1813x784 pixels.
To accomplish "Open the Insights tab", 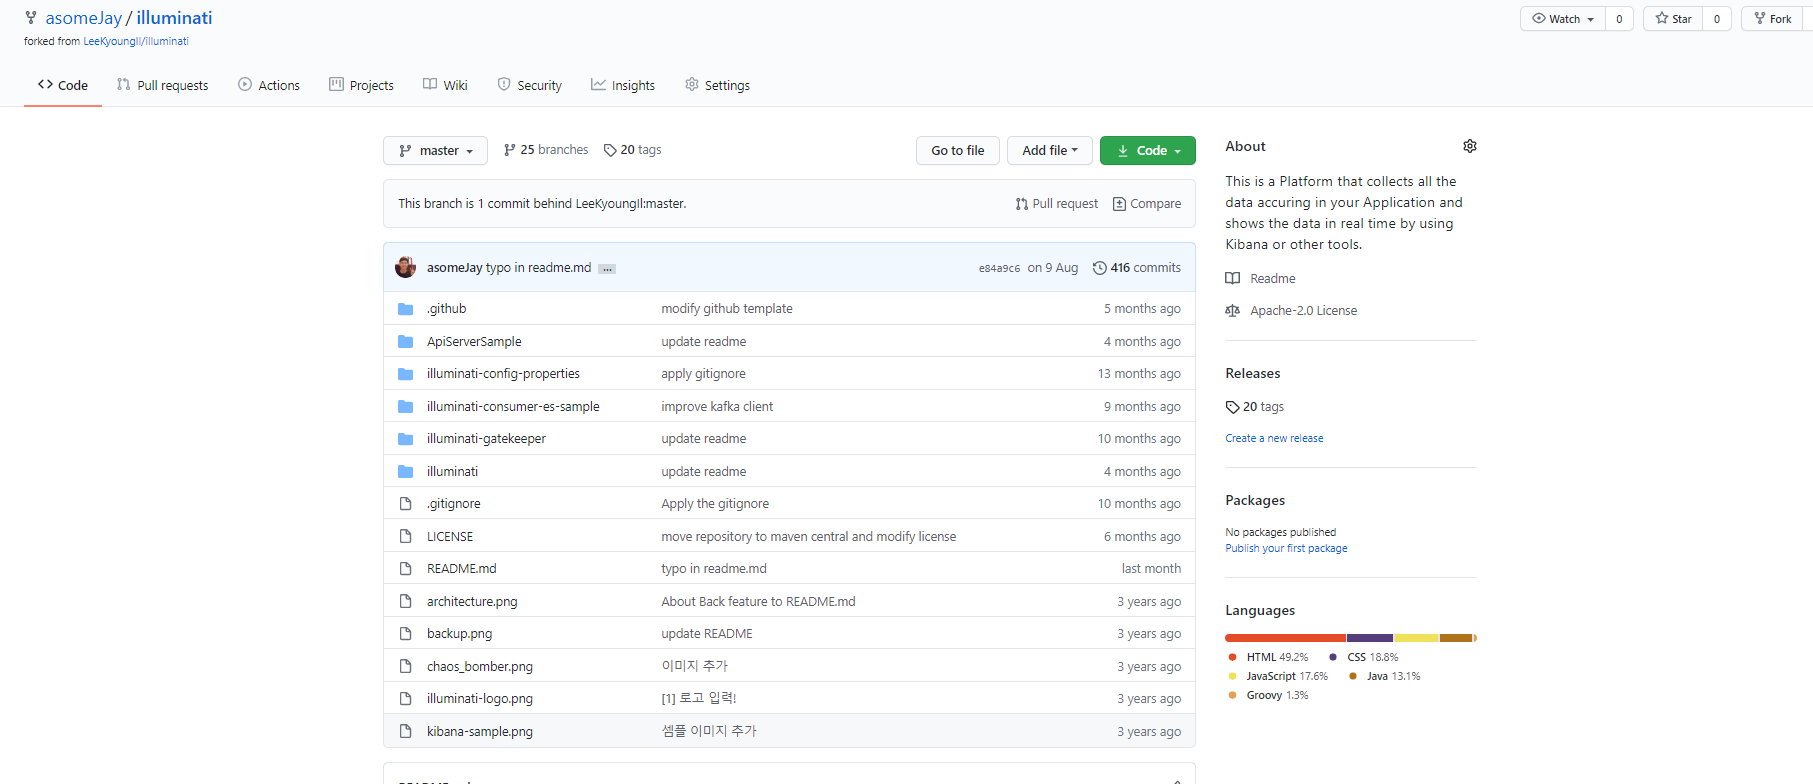I will [x=622, y=85].
